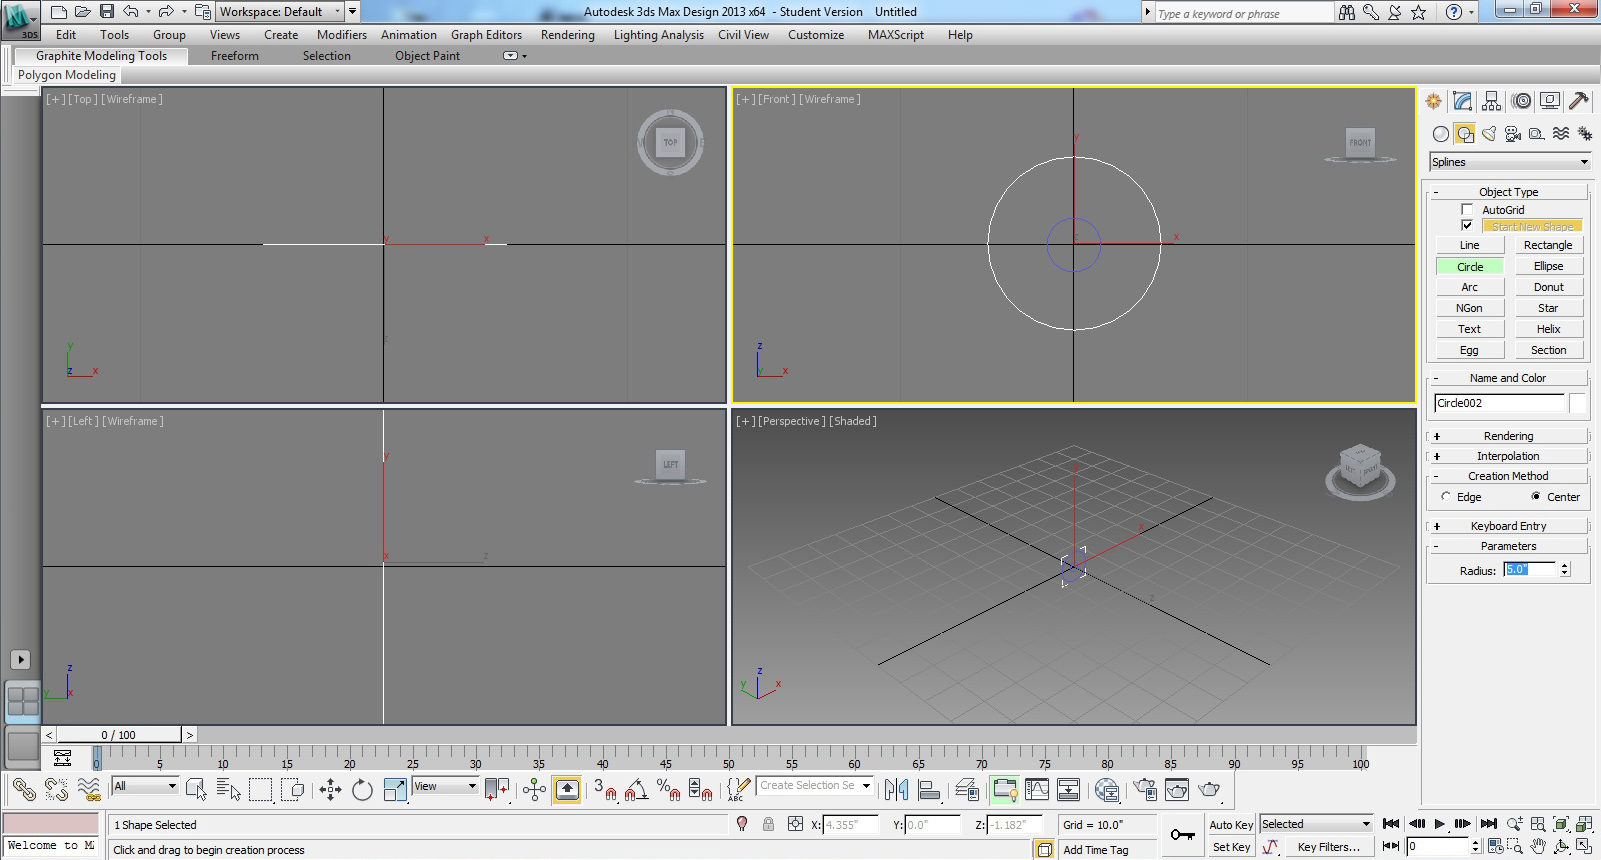Open the object color swatch

(x=1577, y=403)
